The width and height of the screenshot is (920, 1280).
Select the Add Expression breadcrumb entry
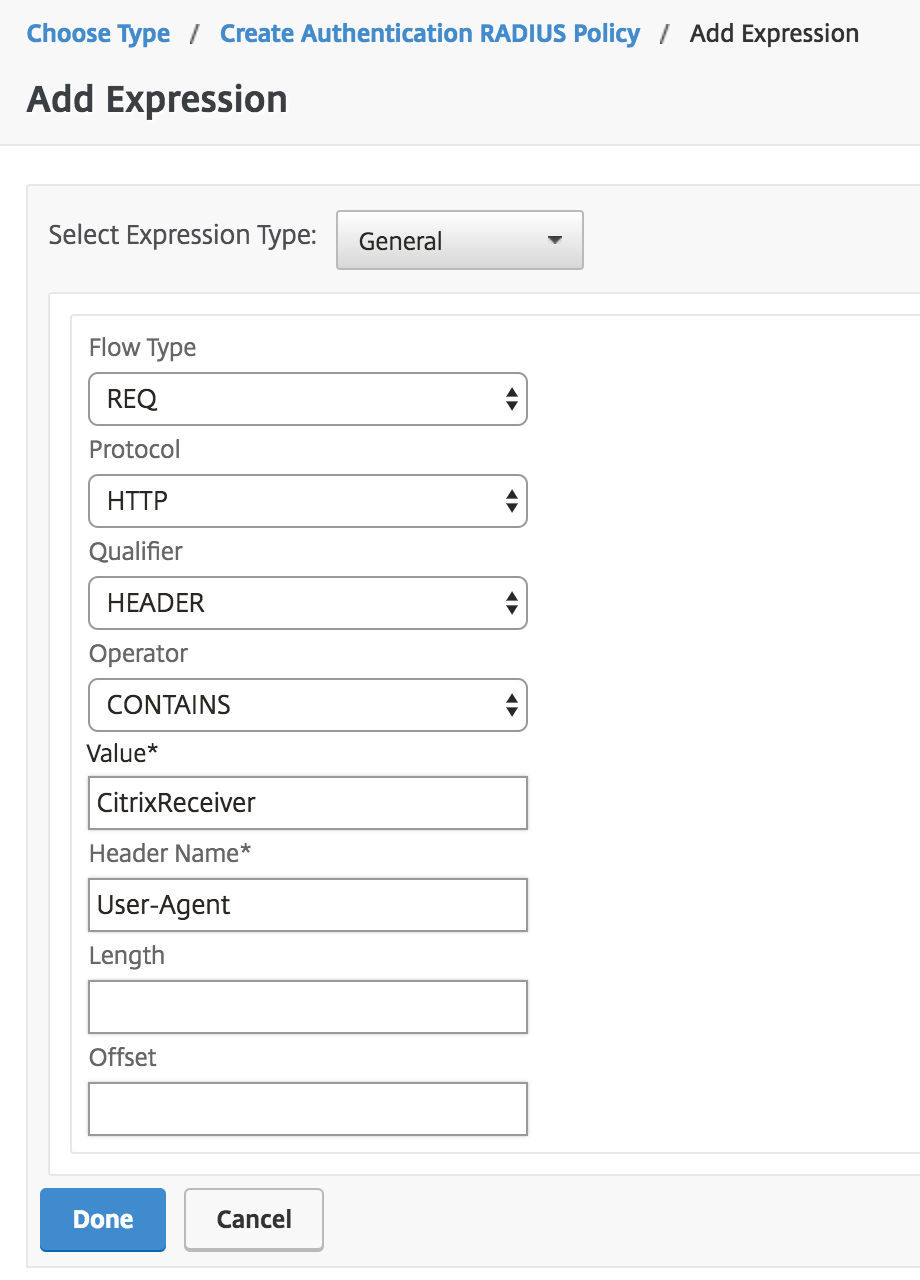point(773,33)
